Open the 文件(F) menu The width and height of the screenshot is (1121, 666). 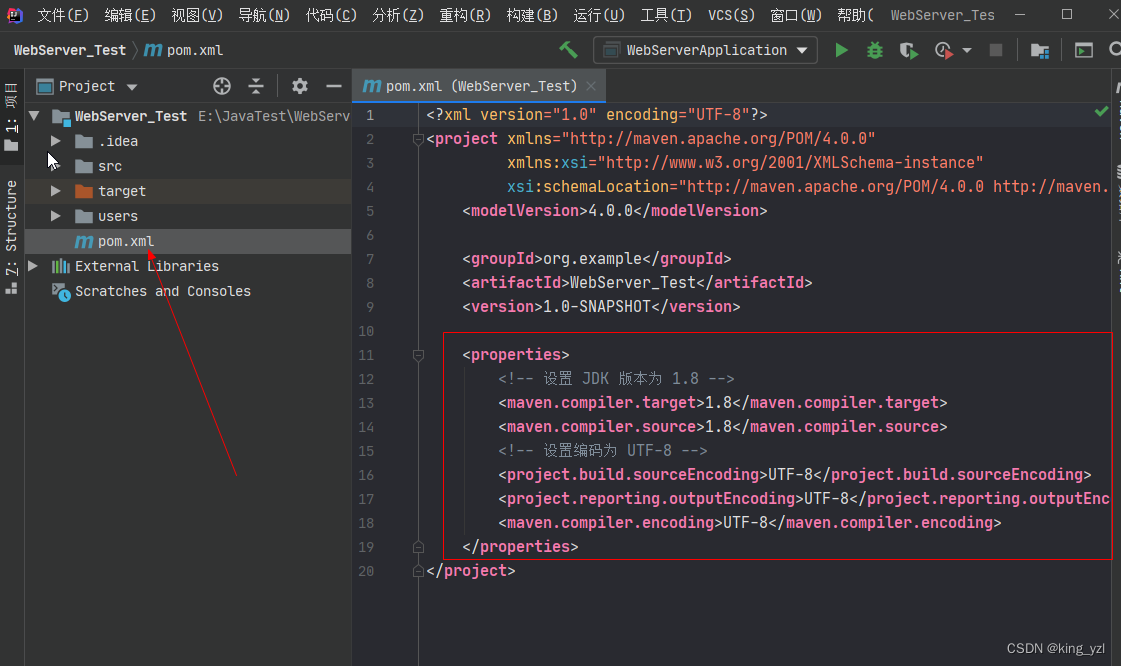(63, 15)
